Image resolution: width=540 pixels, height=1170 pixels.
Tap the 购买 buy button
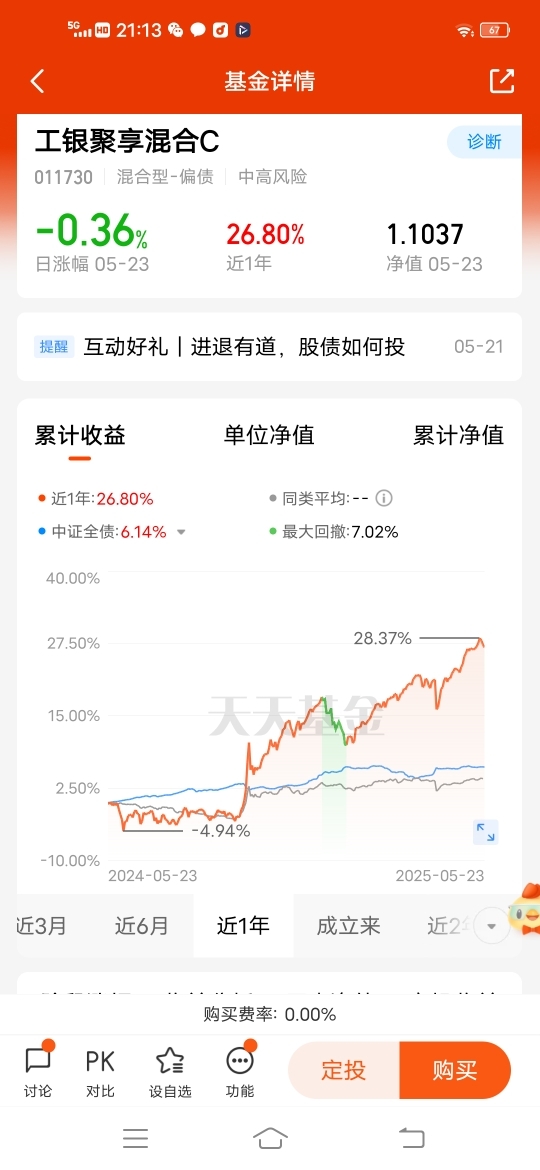pos(455,1070)
